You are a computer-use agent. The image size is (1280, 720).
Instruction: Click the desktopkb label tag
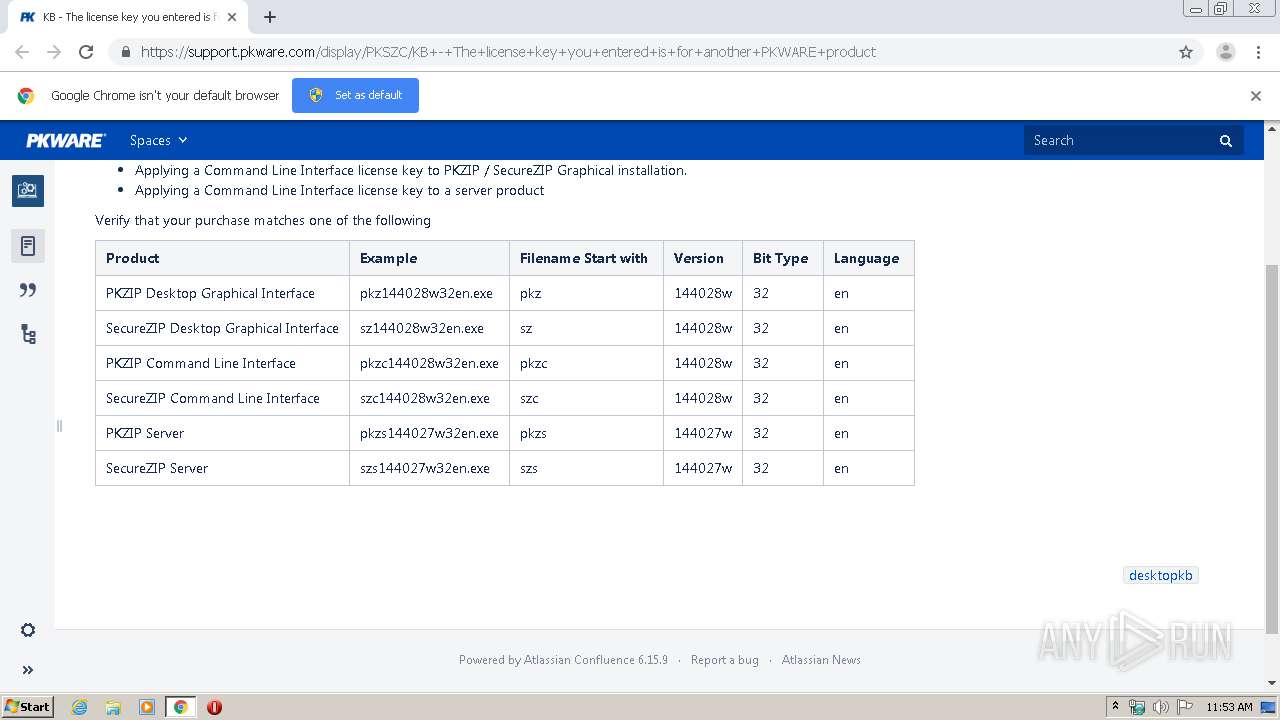click(x=1160, y=575)
